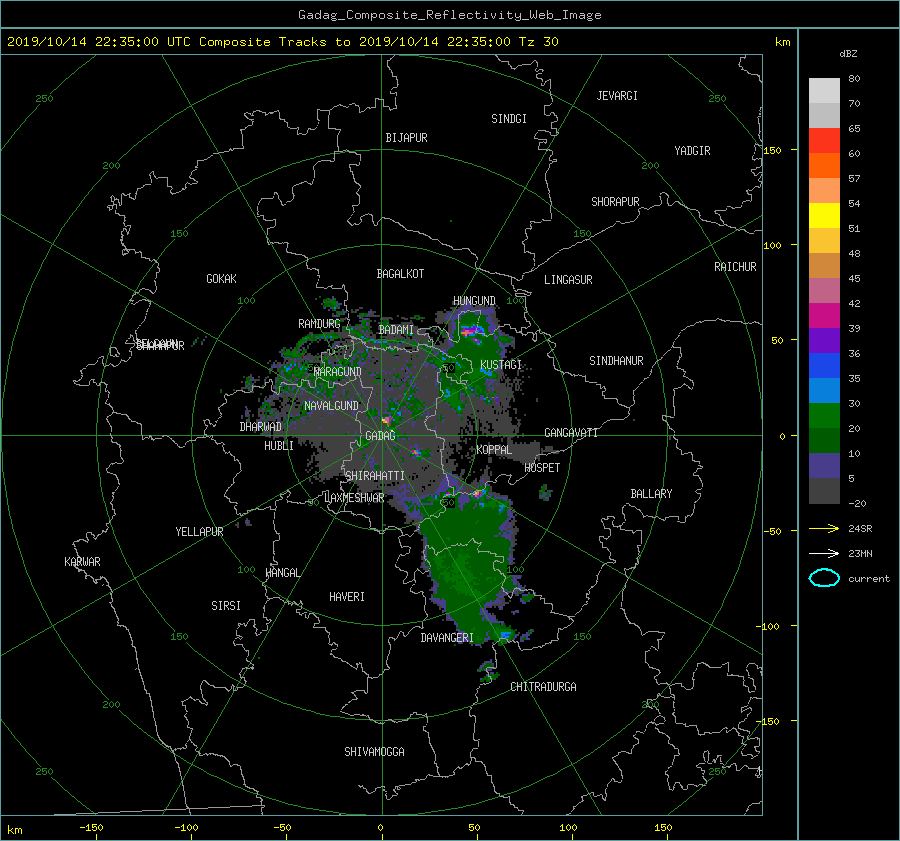Click the HANGAL city label

pyautogui.click(x=282, y=573)
